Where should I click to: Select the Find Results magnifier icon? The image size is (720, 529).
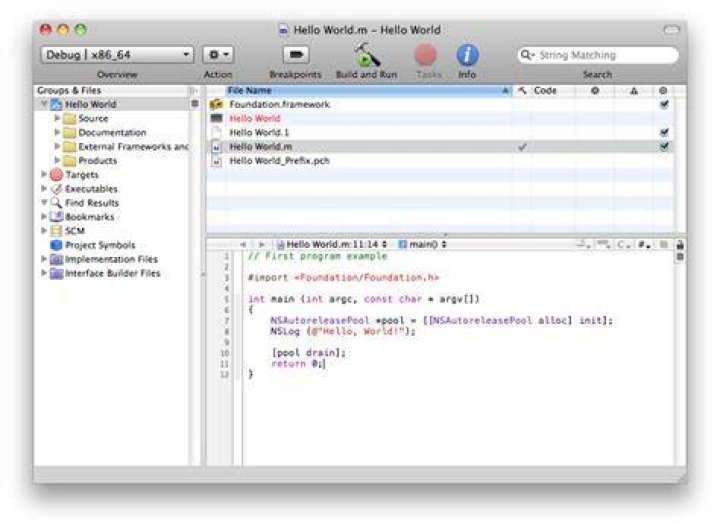tap(56, 203)
